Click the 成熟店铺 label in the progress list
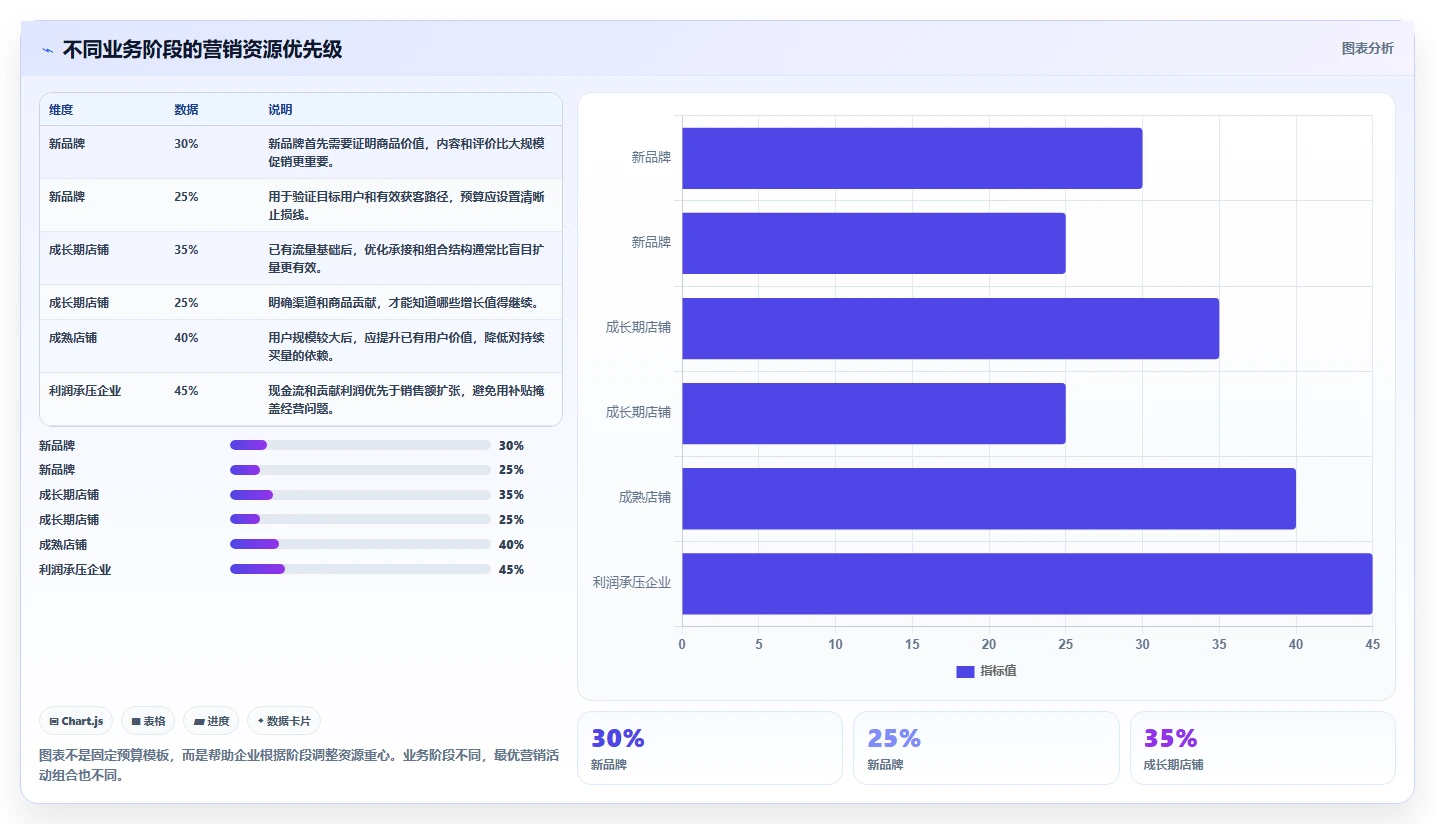The height and width of the screenshot is (824, 1435). [63, 545]
